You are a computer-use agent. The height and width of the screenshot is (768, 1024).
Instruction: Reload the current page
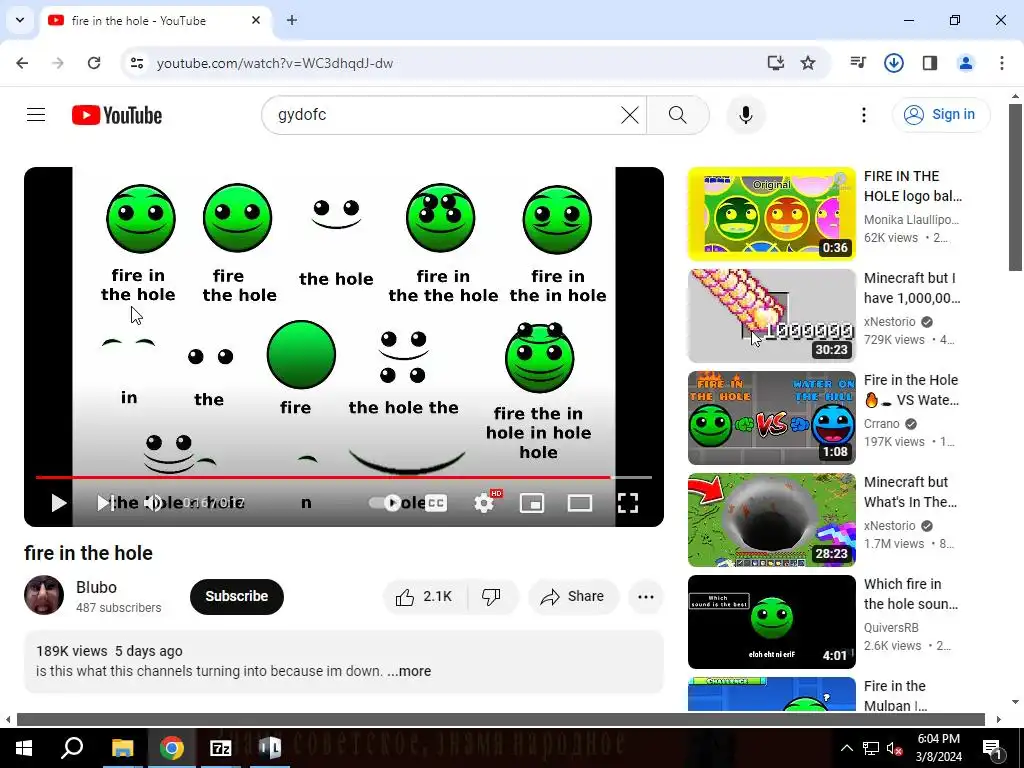click(x=94, y=63)
